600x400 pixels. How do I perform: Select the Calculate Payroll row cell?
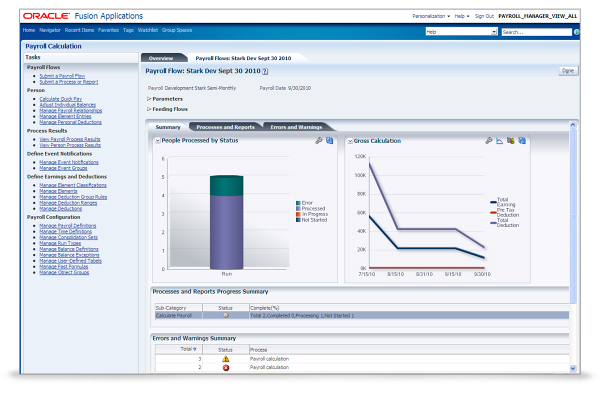(179, 315)
